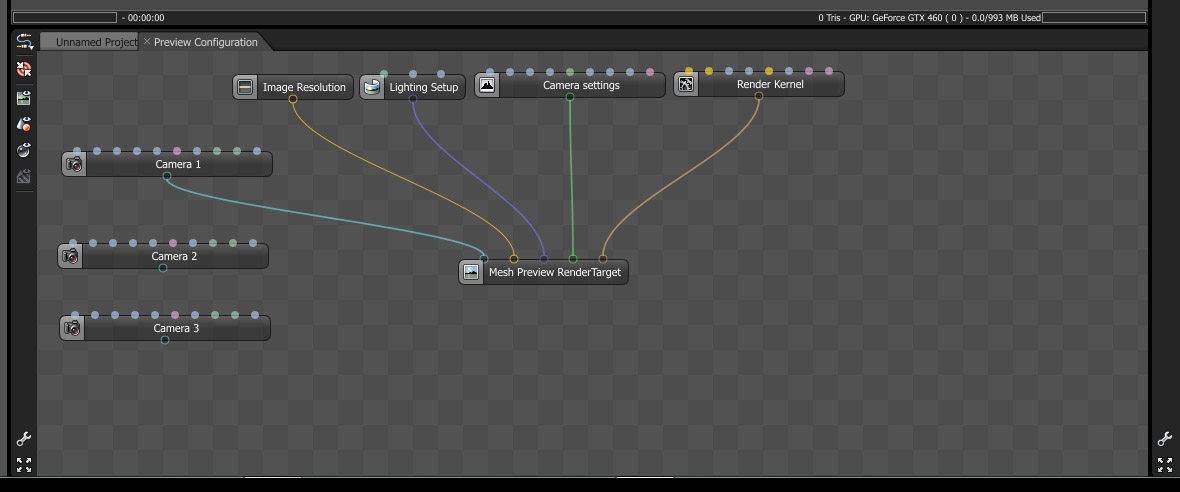Select the Camera 1 node label

(x=178, y=164)
